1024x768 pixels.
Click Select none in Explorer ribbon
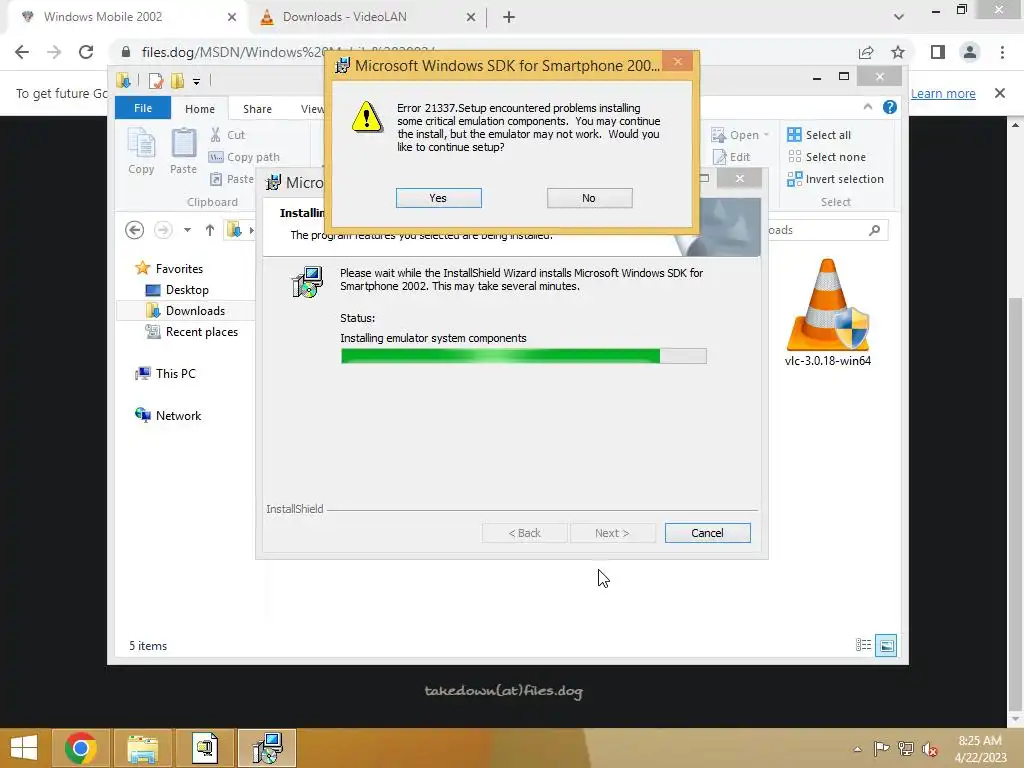click(x=827, y=157)
